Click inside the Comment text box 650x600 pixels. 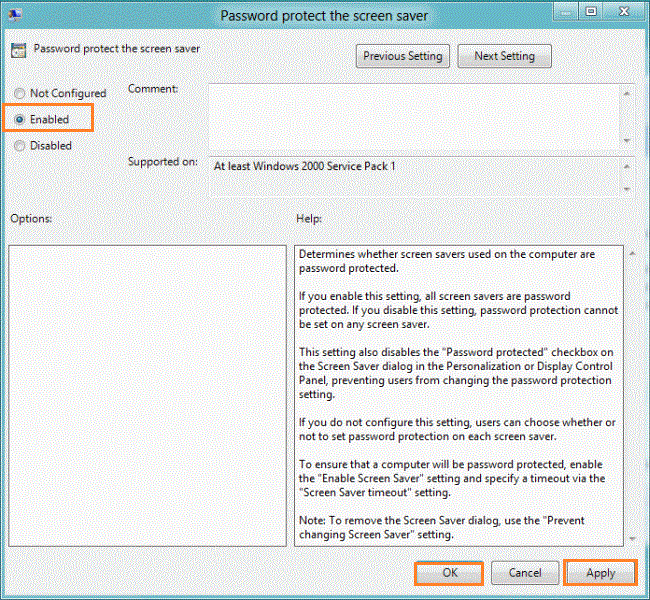tap(414, 117)
